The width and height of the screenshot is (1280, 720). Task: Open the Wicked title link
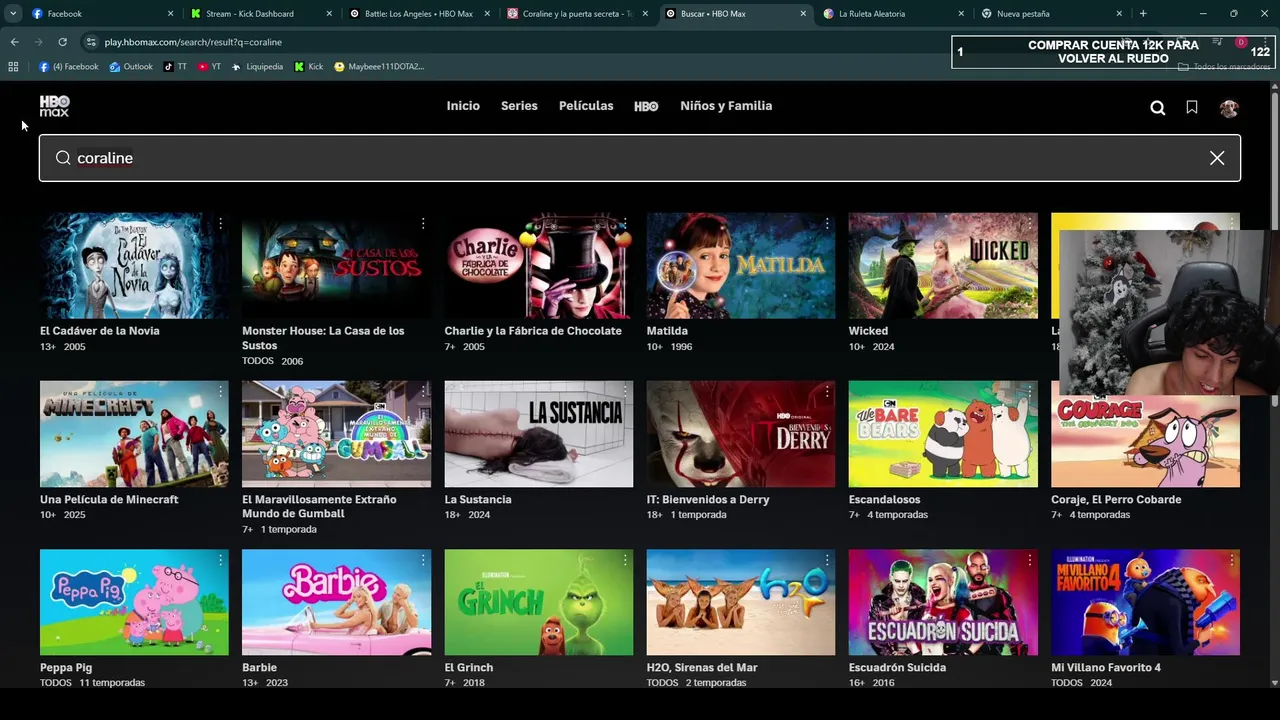pyautogui.click(x=868, y=331)
